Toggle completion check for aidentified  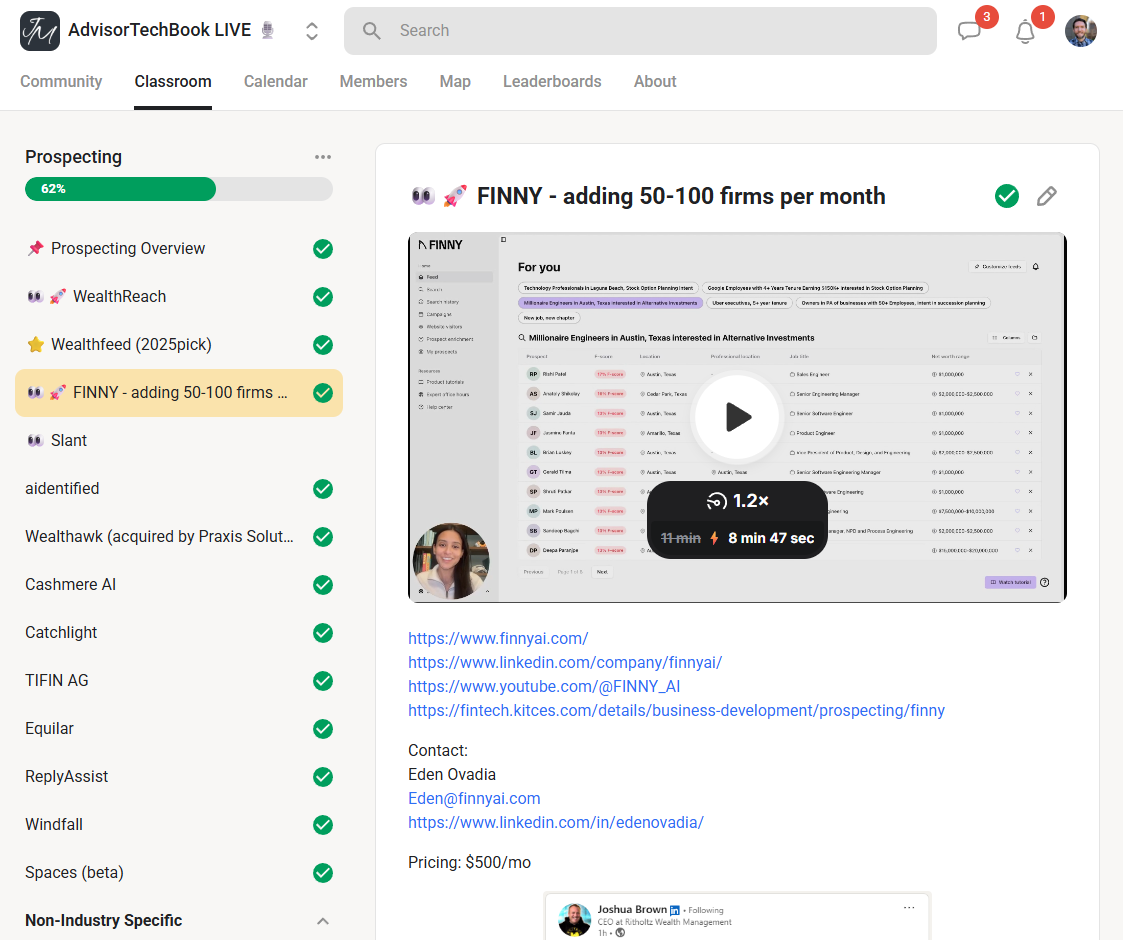[x=323, y=489]
